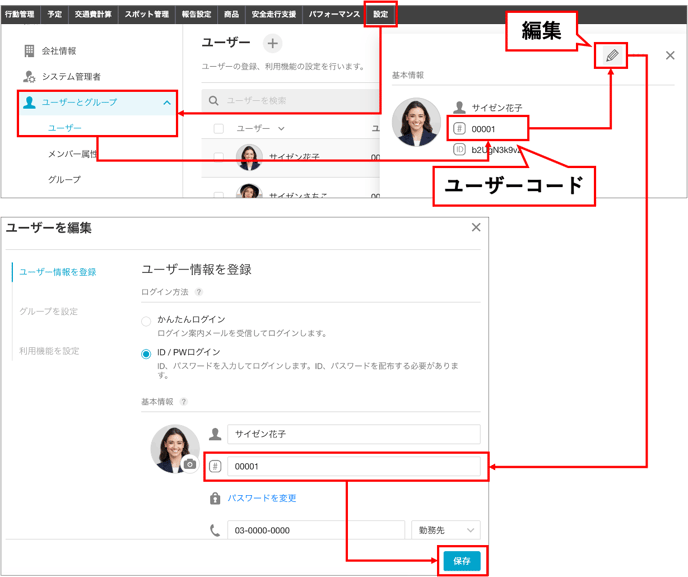The width and height of the screenshot is (688, 577).
Task: Click the pencil edit icon in detail panel
Action: pyautogui.click(x=612, y=55)
